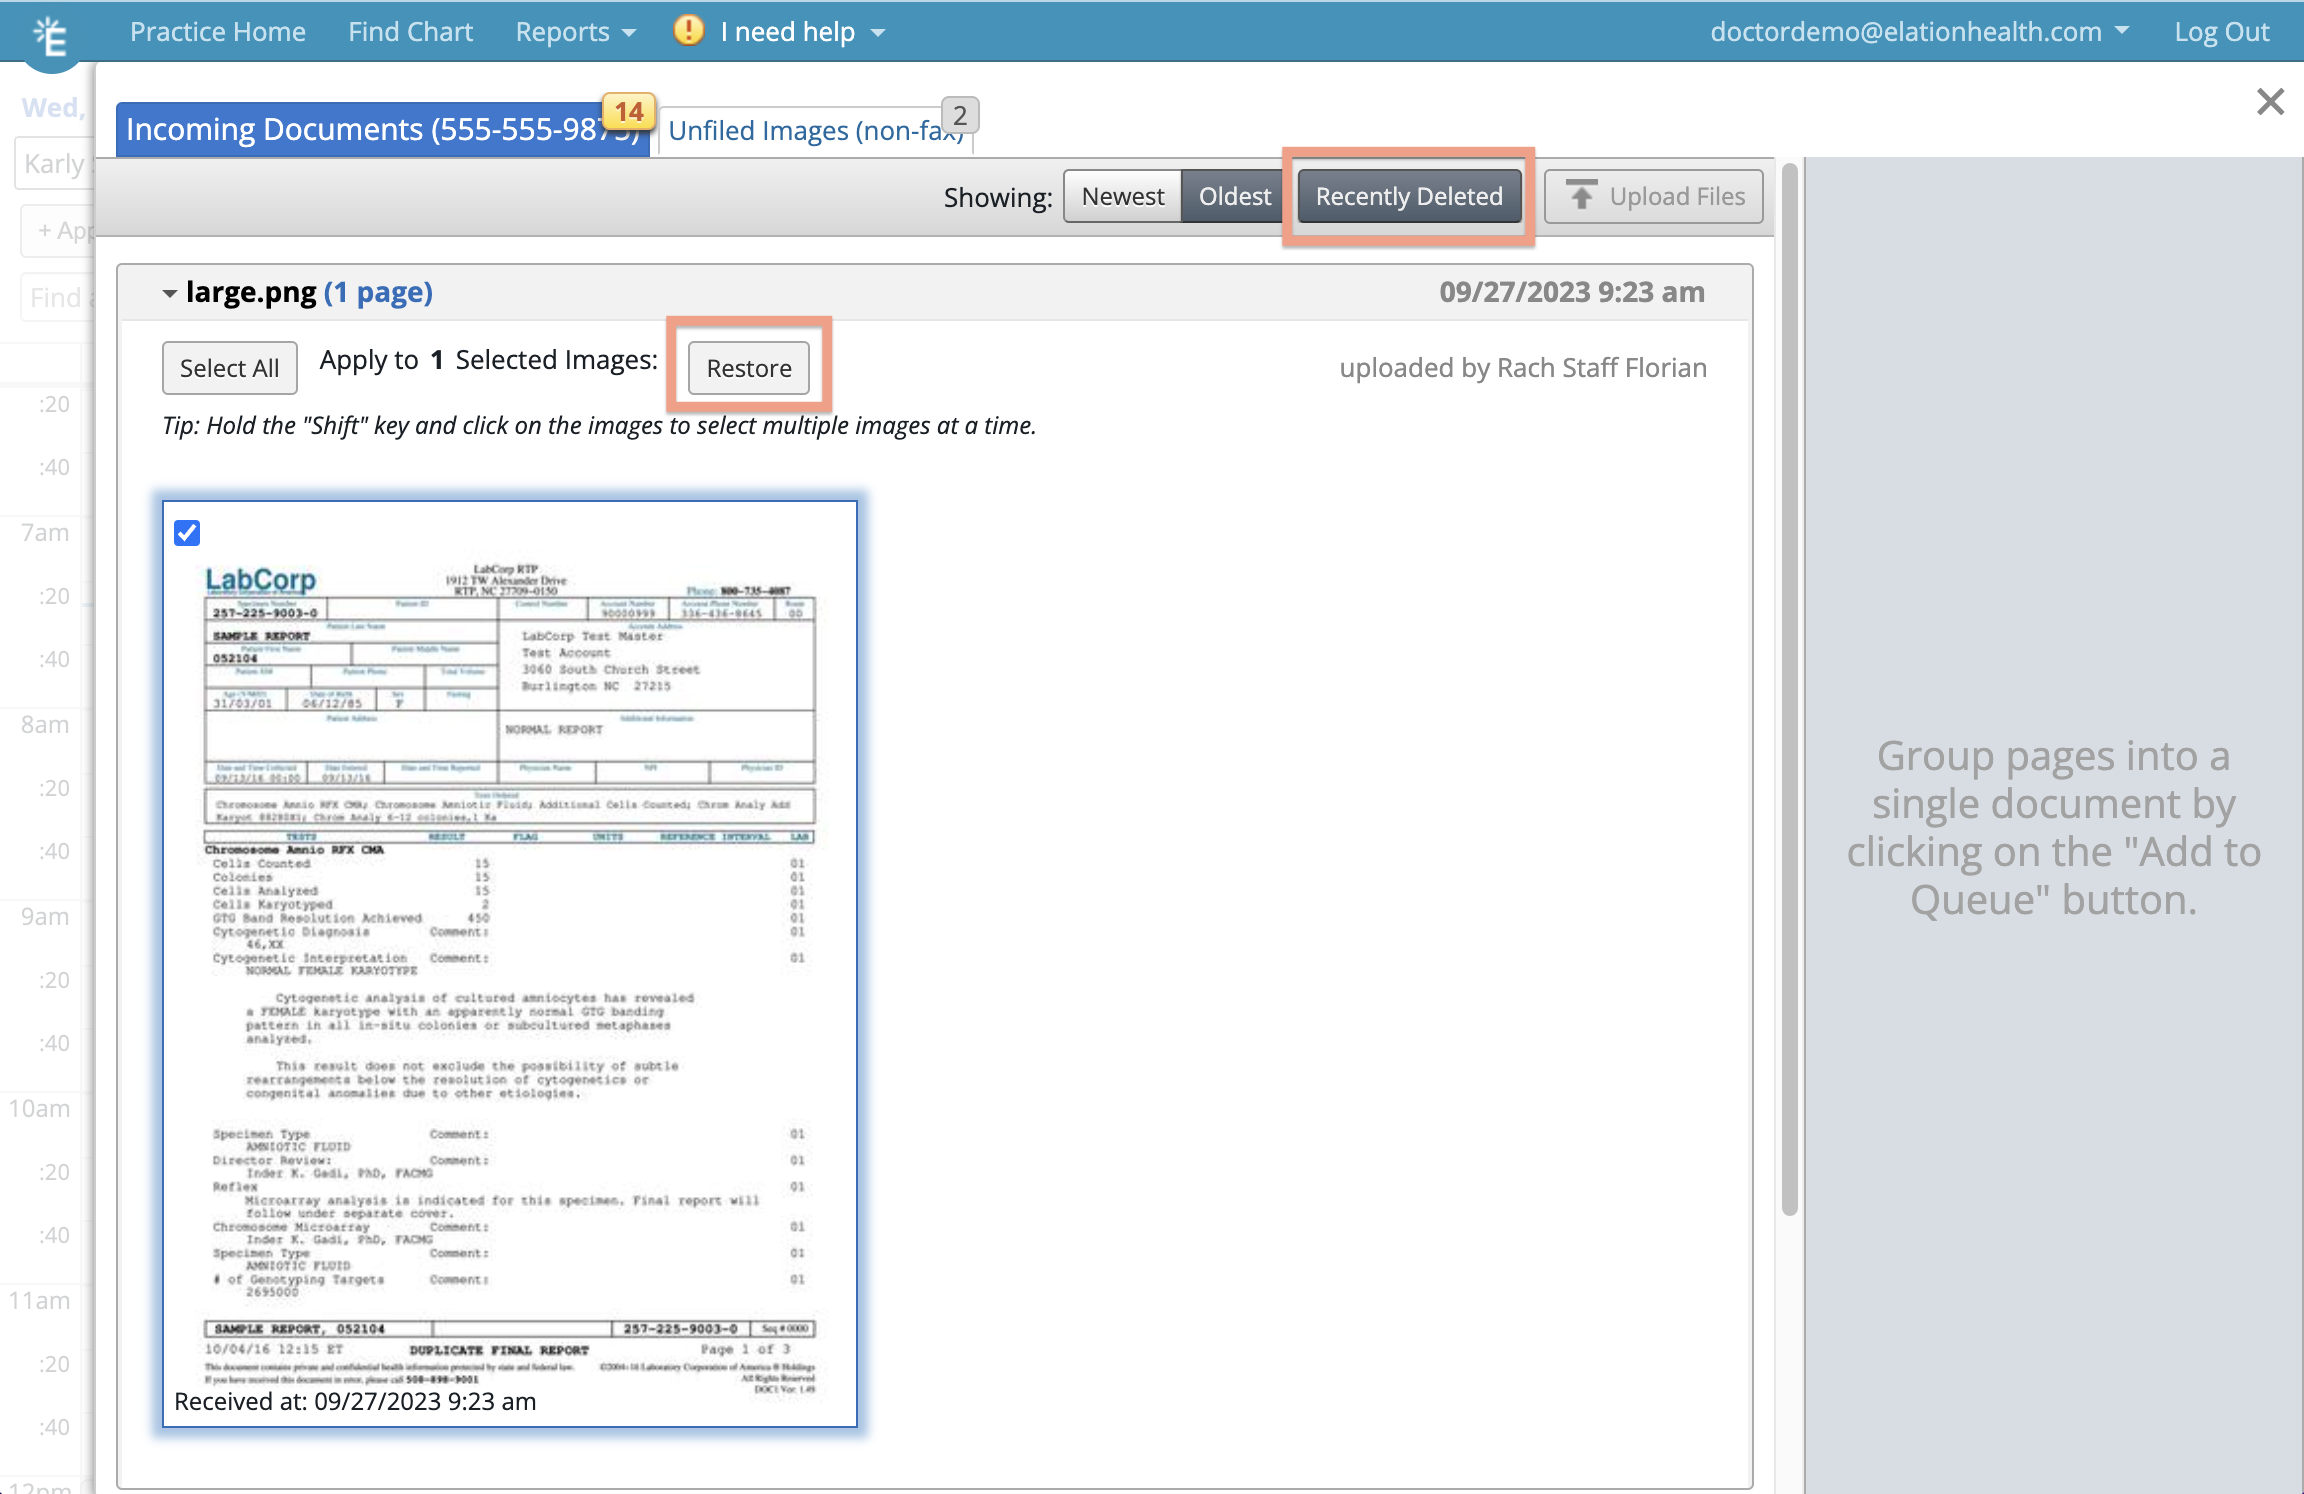
Task: Restore the selected image
Action: coord(748,368)
